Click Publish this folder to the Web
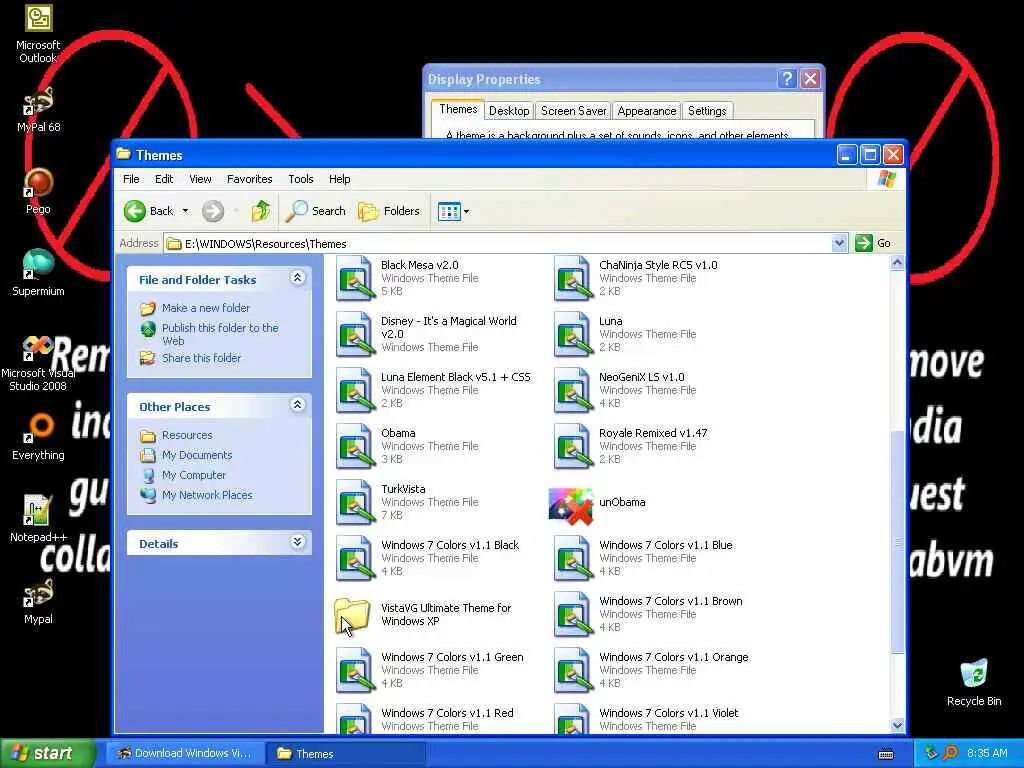Image resolution: width=1024 pixels, height=768 pixels. click(220, 334)
